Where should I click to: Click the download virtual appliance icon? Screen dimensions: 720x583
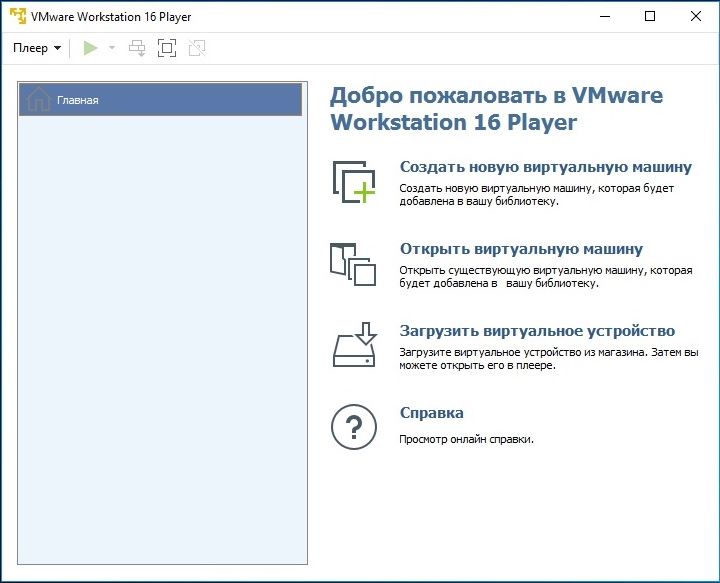coord(354,345)
